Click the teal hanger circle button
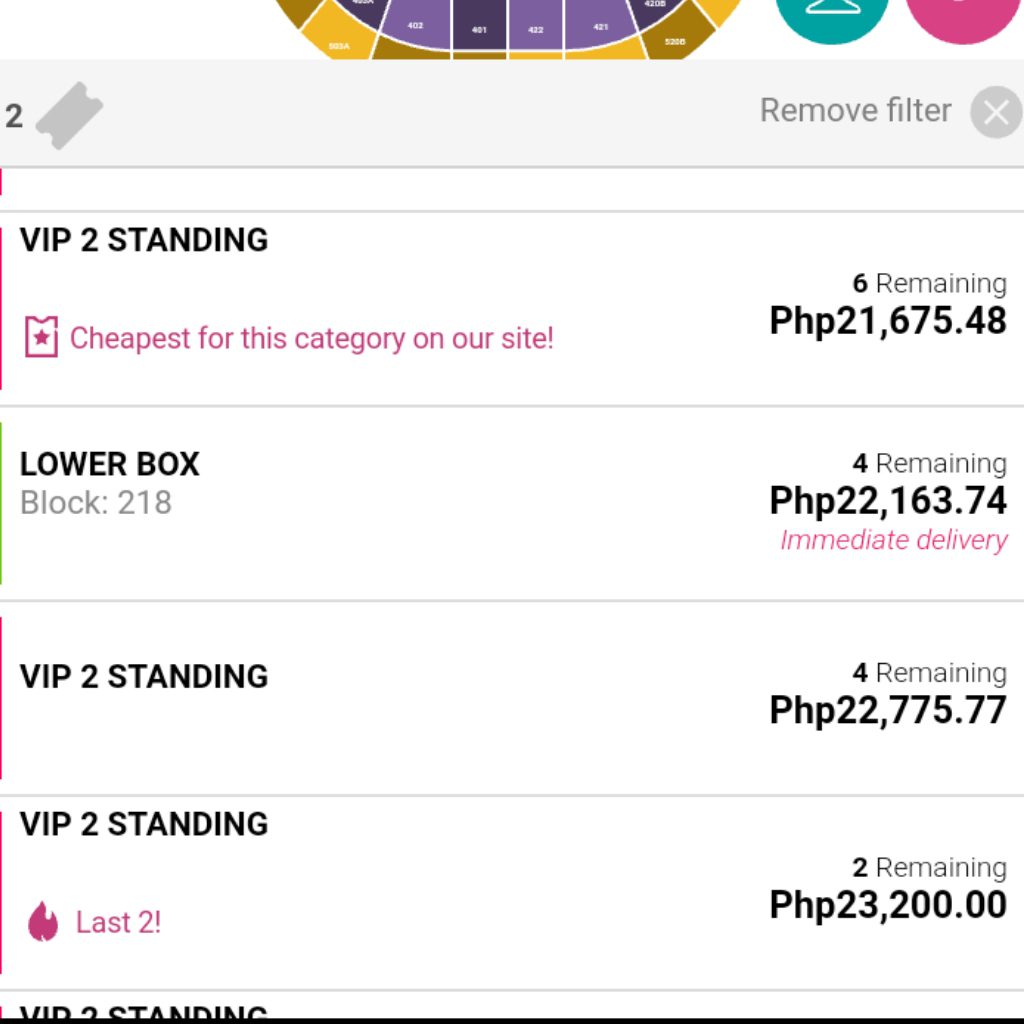This screenshot has height=1024, width=1024. 831,13
